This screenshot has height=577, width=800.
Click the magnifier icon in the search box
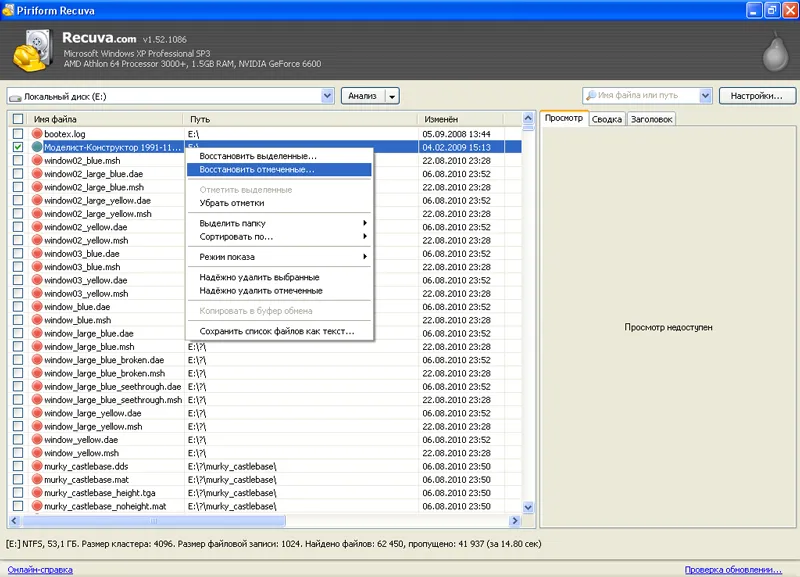click(591, 95)
